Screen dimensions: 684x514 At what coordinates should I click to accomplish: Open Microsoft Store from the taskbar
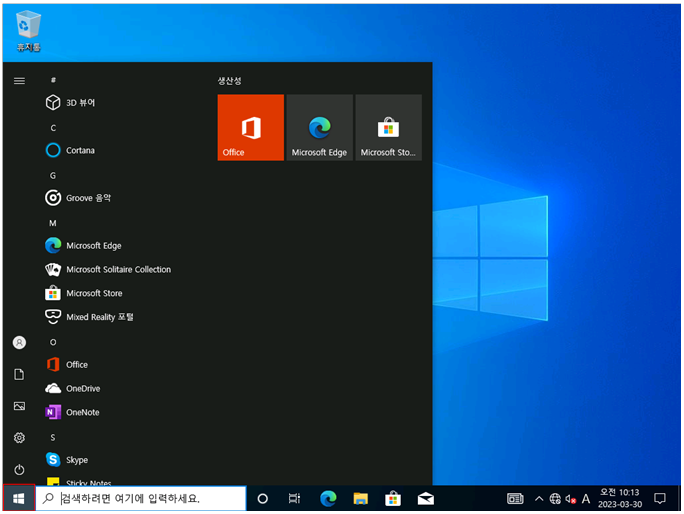pos(393,498)
